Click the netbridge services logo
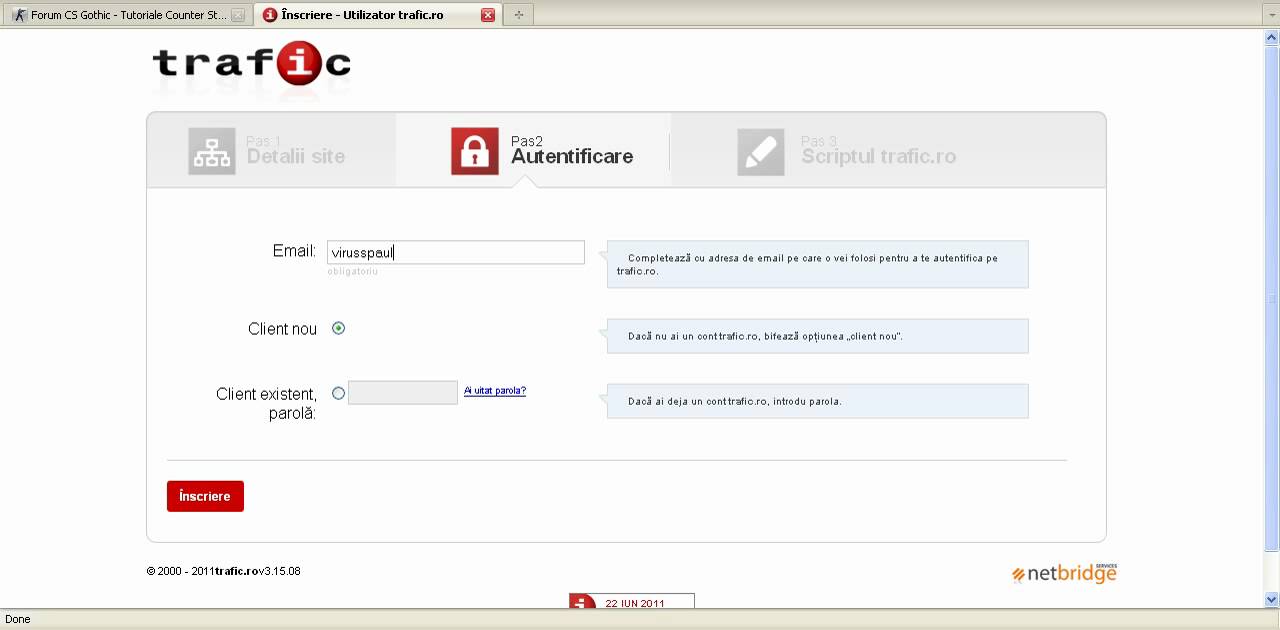Viewport: 1280px width, 630px height. pos(1064,573)
